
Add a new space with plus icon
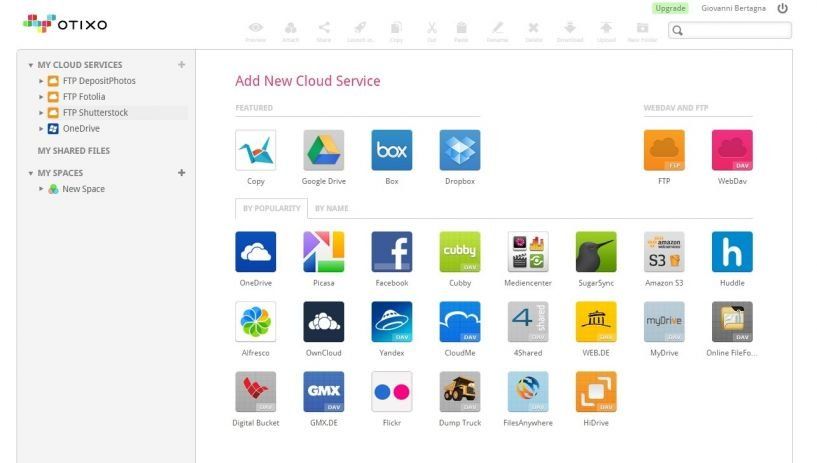181,172
